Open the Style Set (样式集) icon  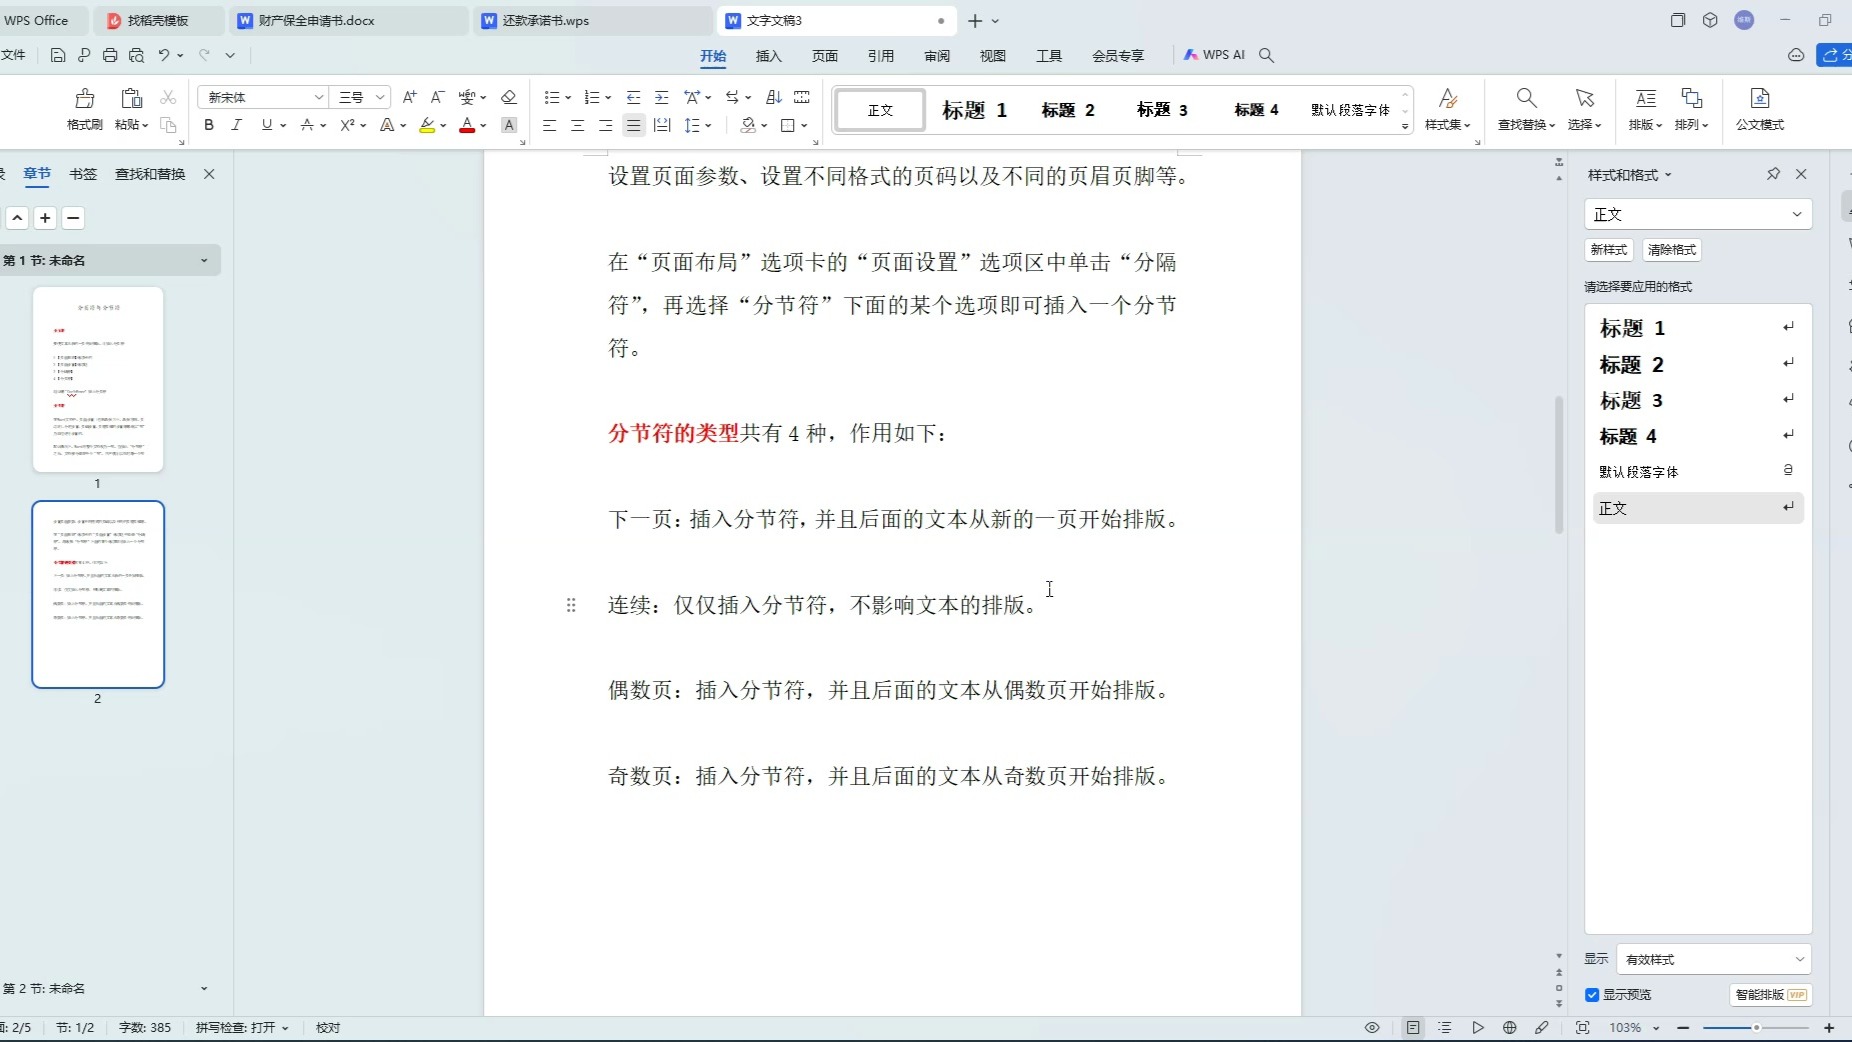coord(1447,98)
